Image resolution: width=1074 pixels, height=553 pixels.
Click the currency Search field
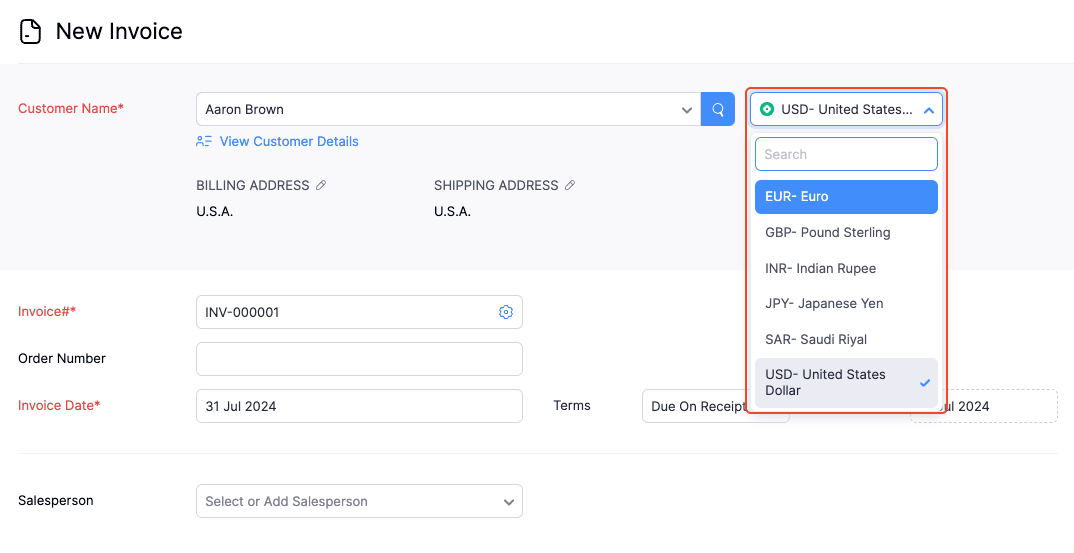coord(846,154)
